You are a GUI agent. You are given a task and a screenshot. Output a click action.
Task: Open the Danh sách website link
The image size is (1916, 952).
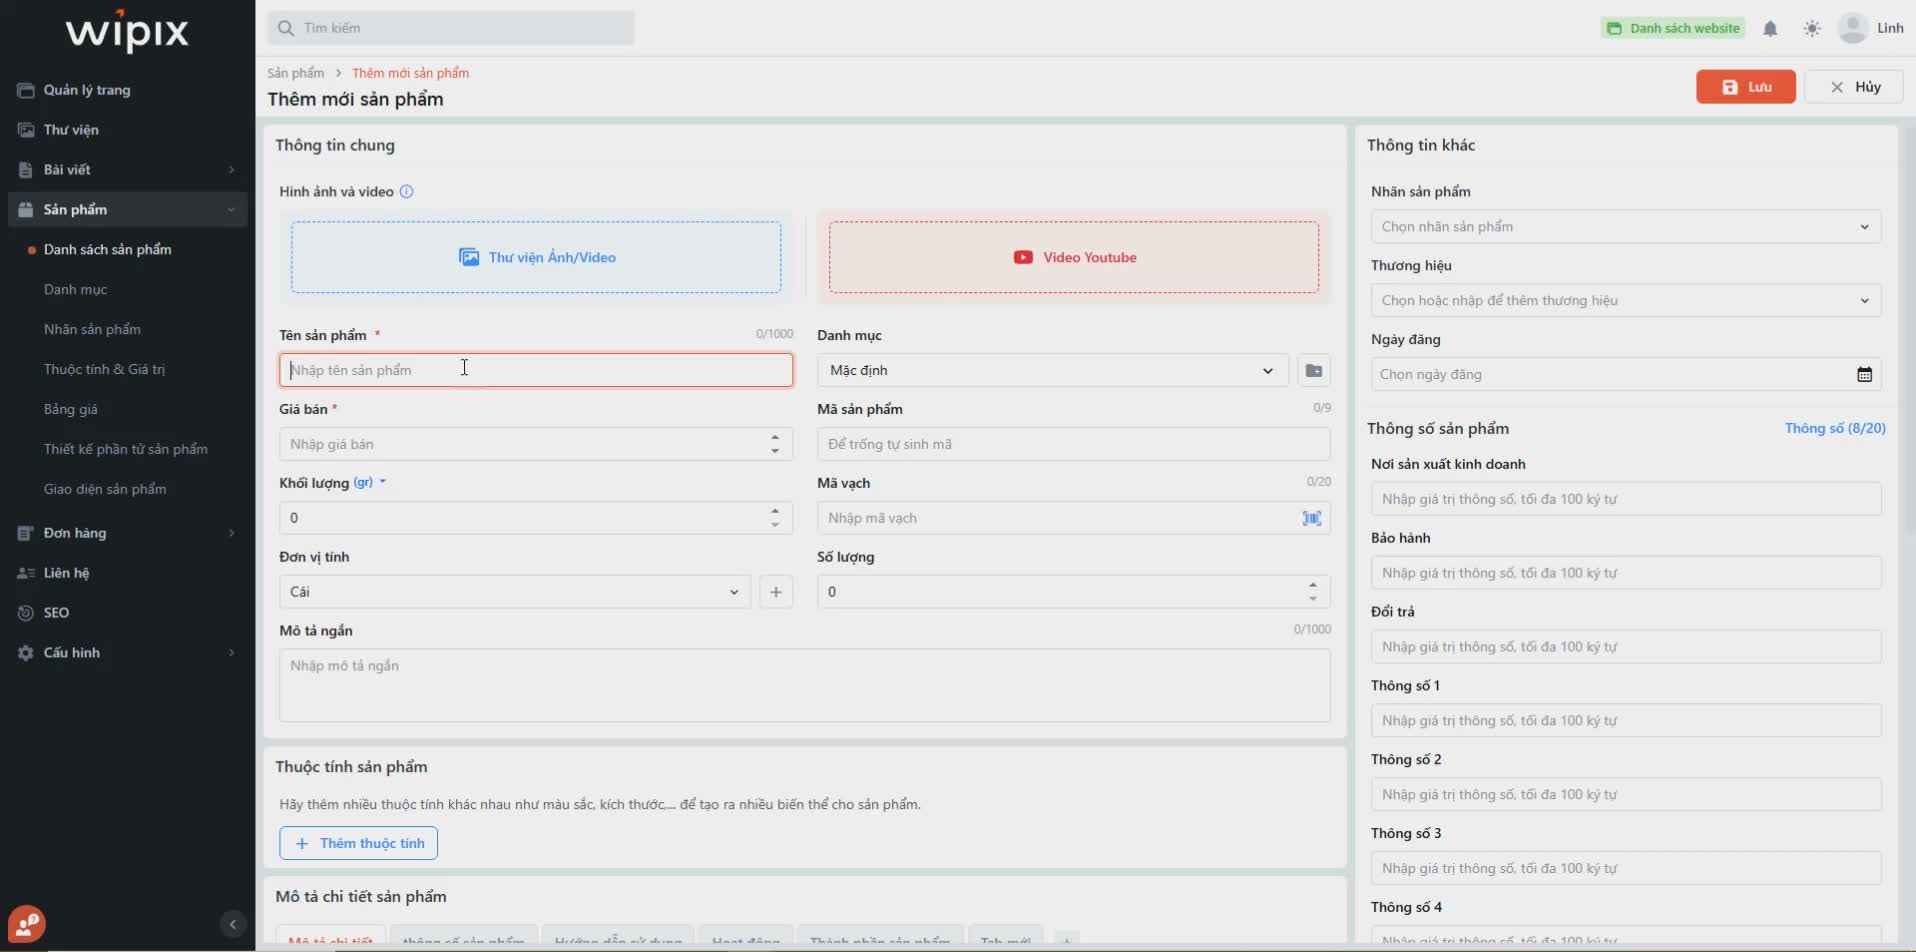(x=1674, y=28)
